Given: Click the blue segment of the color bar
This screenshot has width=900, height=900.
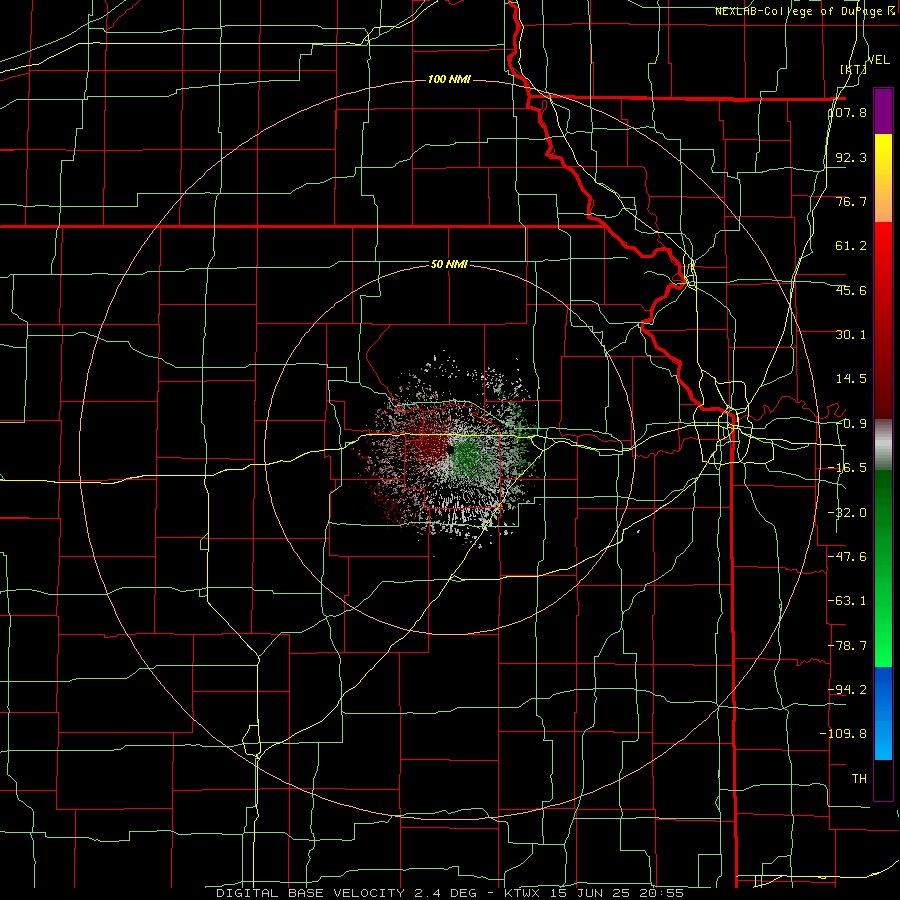Looking at the screenshot, I should click(883, 713).
